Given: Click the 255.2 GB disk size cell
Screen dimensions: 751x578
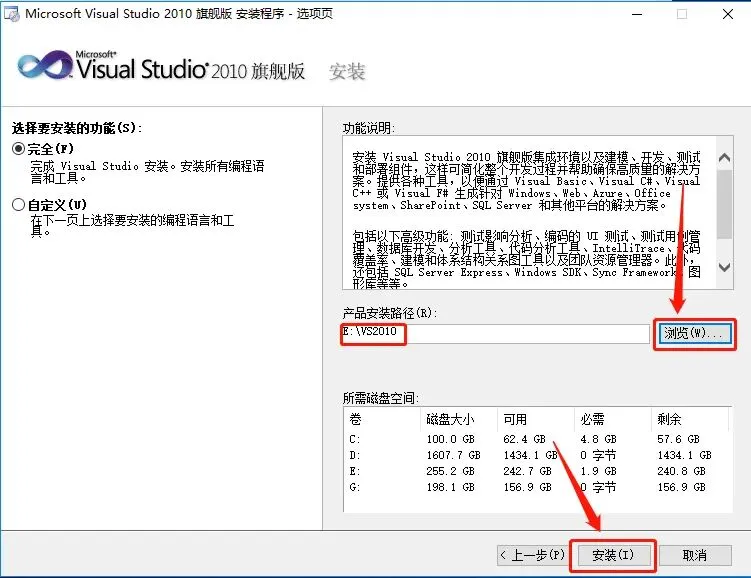Looking at the screenshot, I should [x=450, y=471].
